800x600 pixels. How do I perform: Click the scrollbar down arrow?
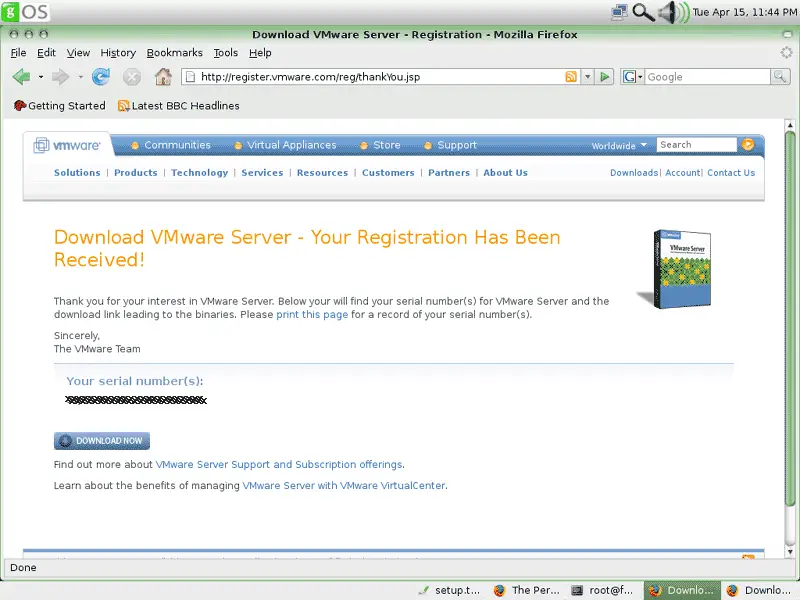[790, 552]
